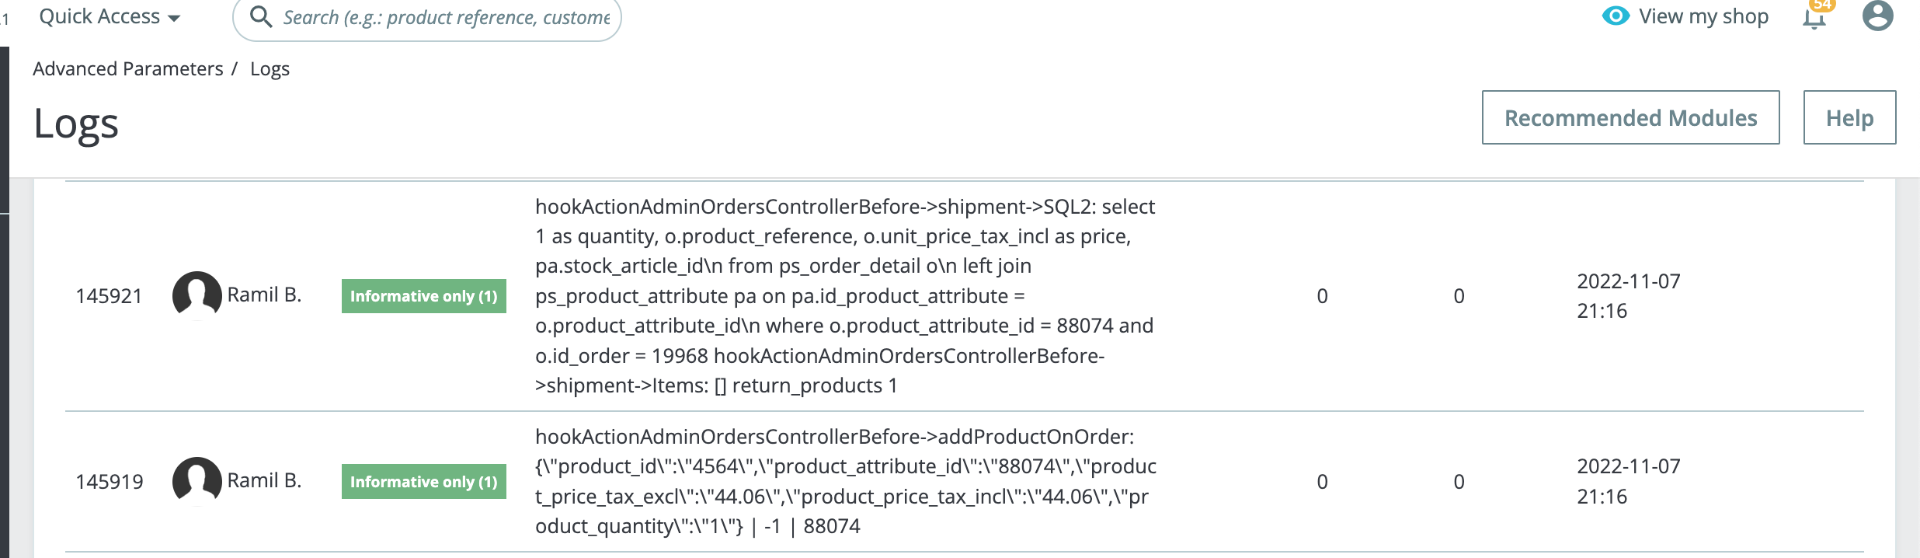Click Informative only badge for log 145919
Image resolution: width=1920 pixels, height=558 pixels.
tap(423, 482)
